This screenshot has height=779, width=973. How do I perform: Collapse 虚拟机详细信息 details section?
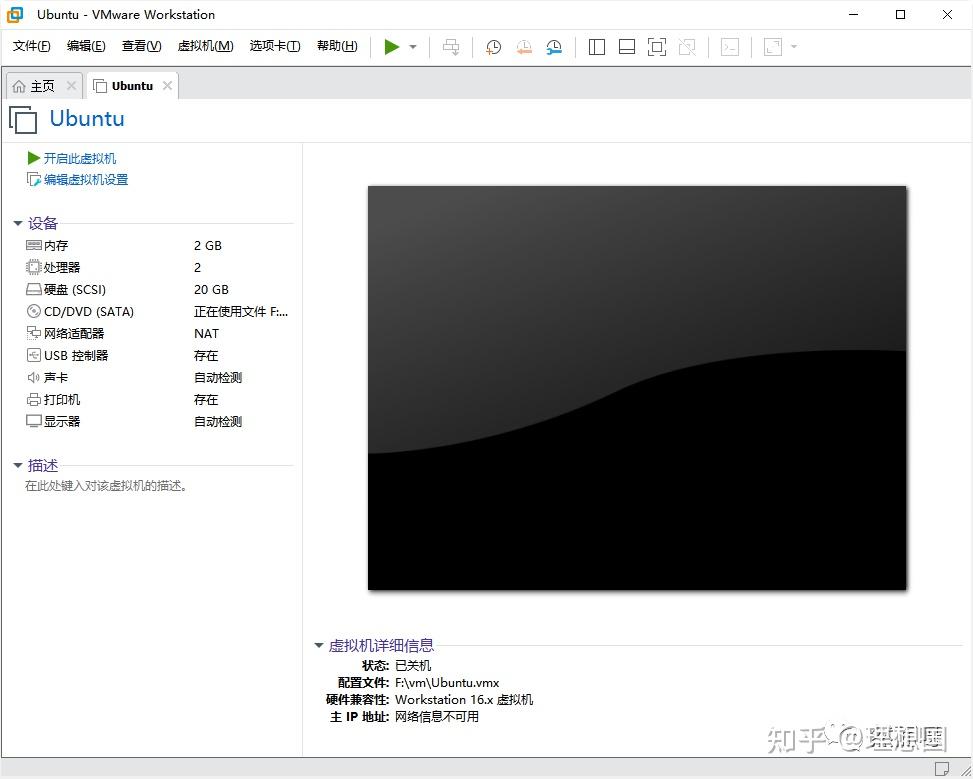[318, 645]
